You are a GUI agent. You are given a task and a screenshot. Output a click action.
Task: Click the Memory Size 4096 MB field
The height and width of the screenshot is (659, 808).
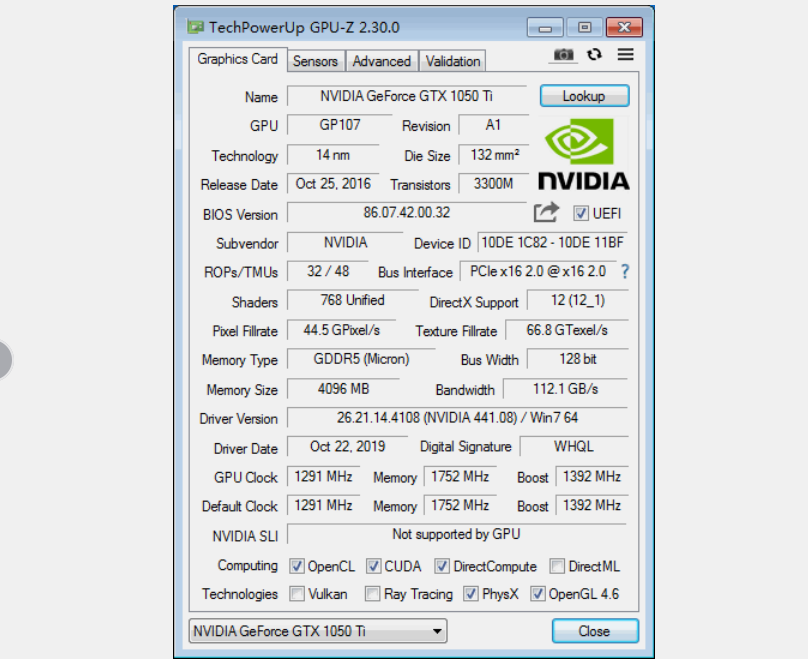[x=343, y=389]
